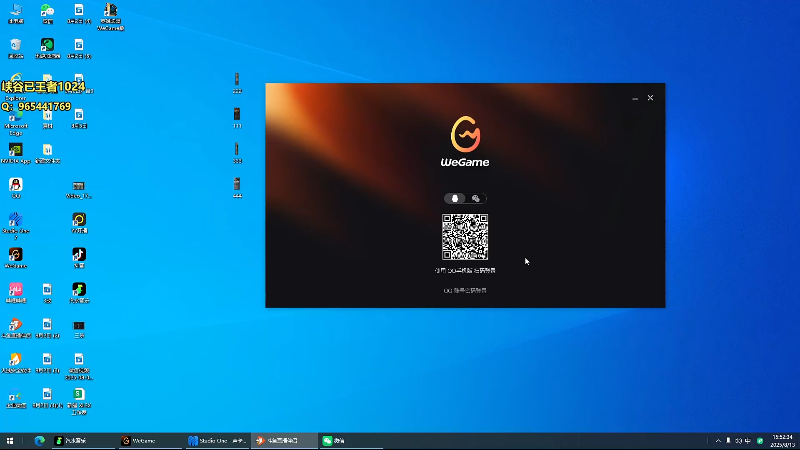Switch to WeGame taskbar button
Viewport: 800px width, 450px height.
tap(148, 441)
